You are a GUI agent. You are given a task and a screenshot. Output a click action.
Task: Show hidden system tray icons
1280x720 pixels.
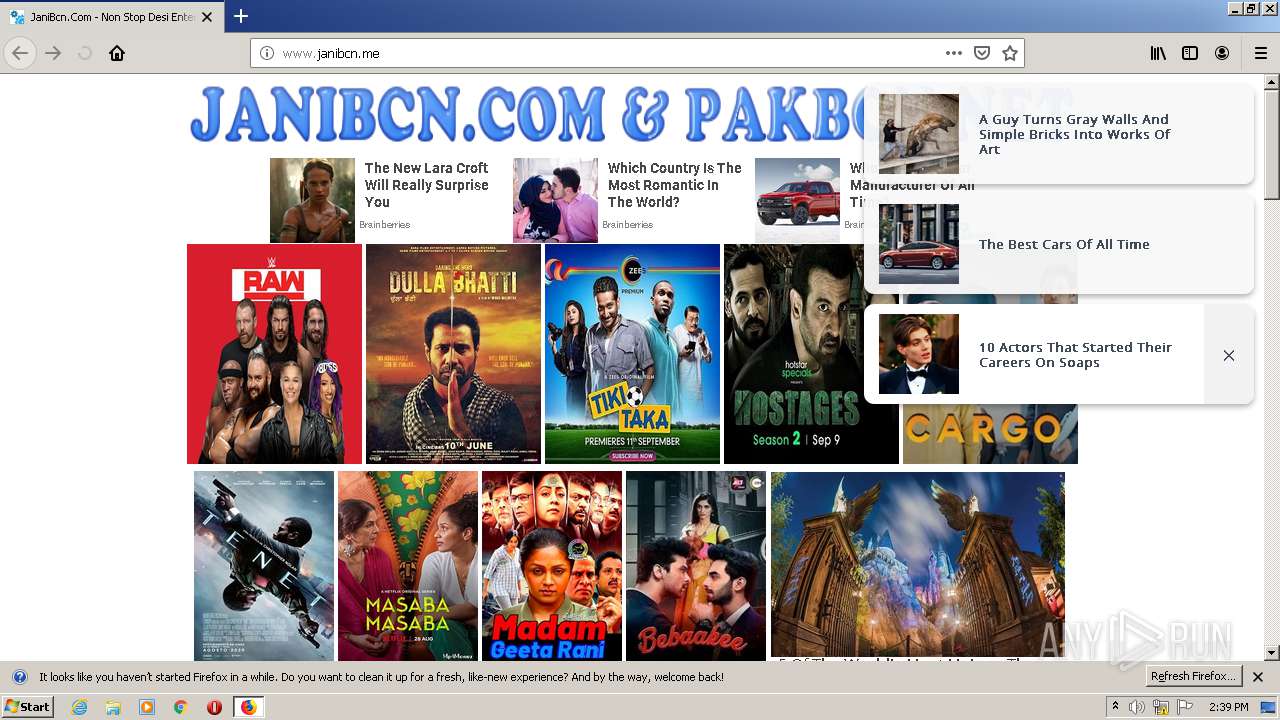[1115, 707]
